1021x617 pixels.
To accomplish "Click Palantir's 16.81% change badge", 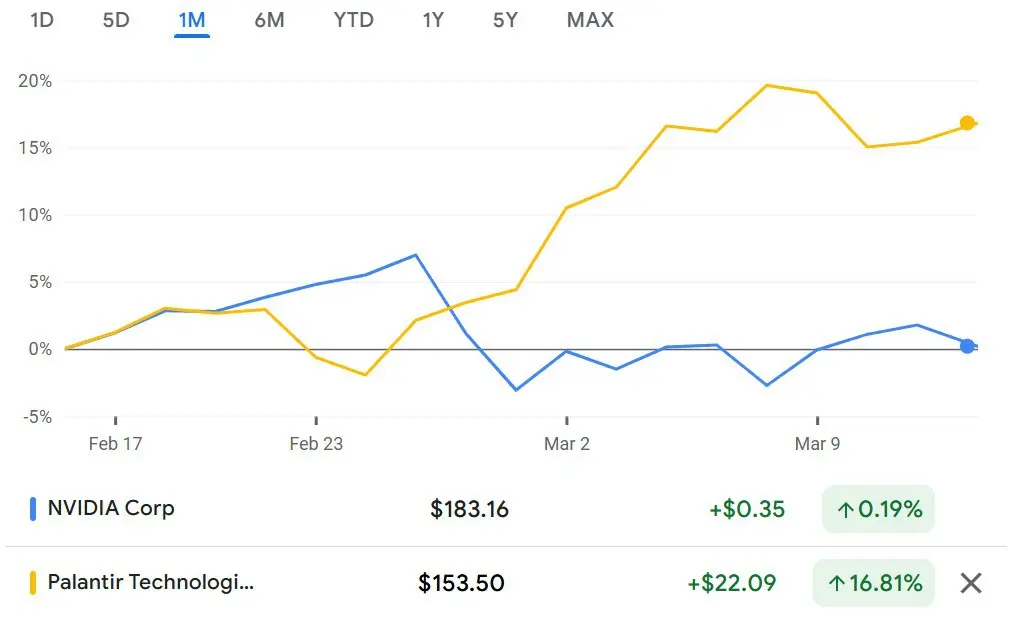I will 878,583.
